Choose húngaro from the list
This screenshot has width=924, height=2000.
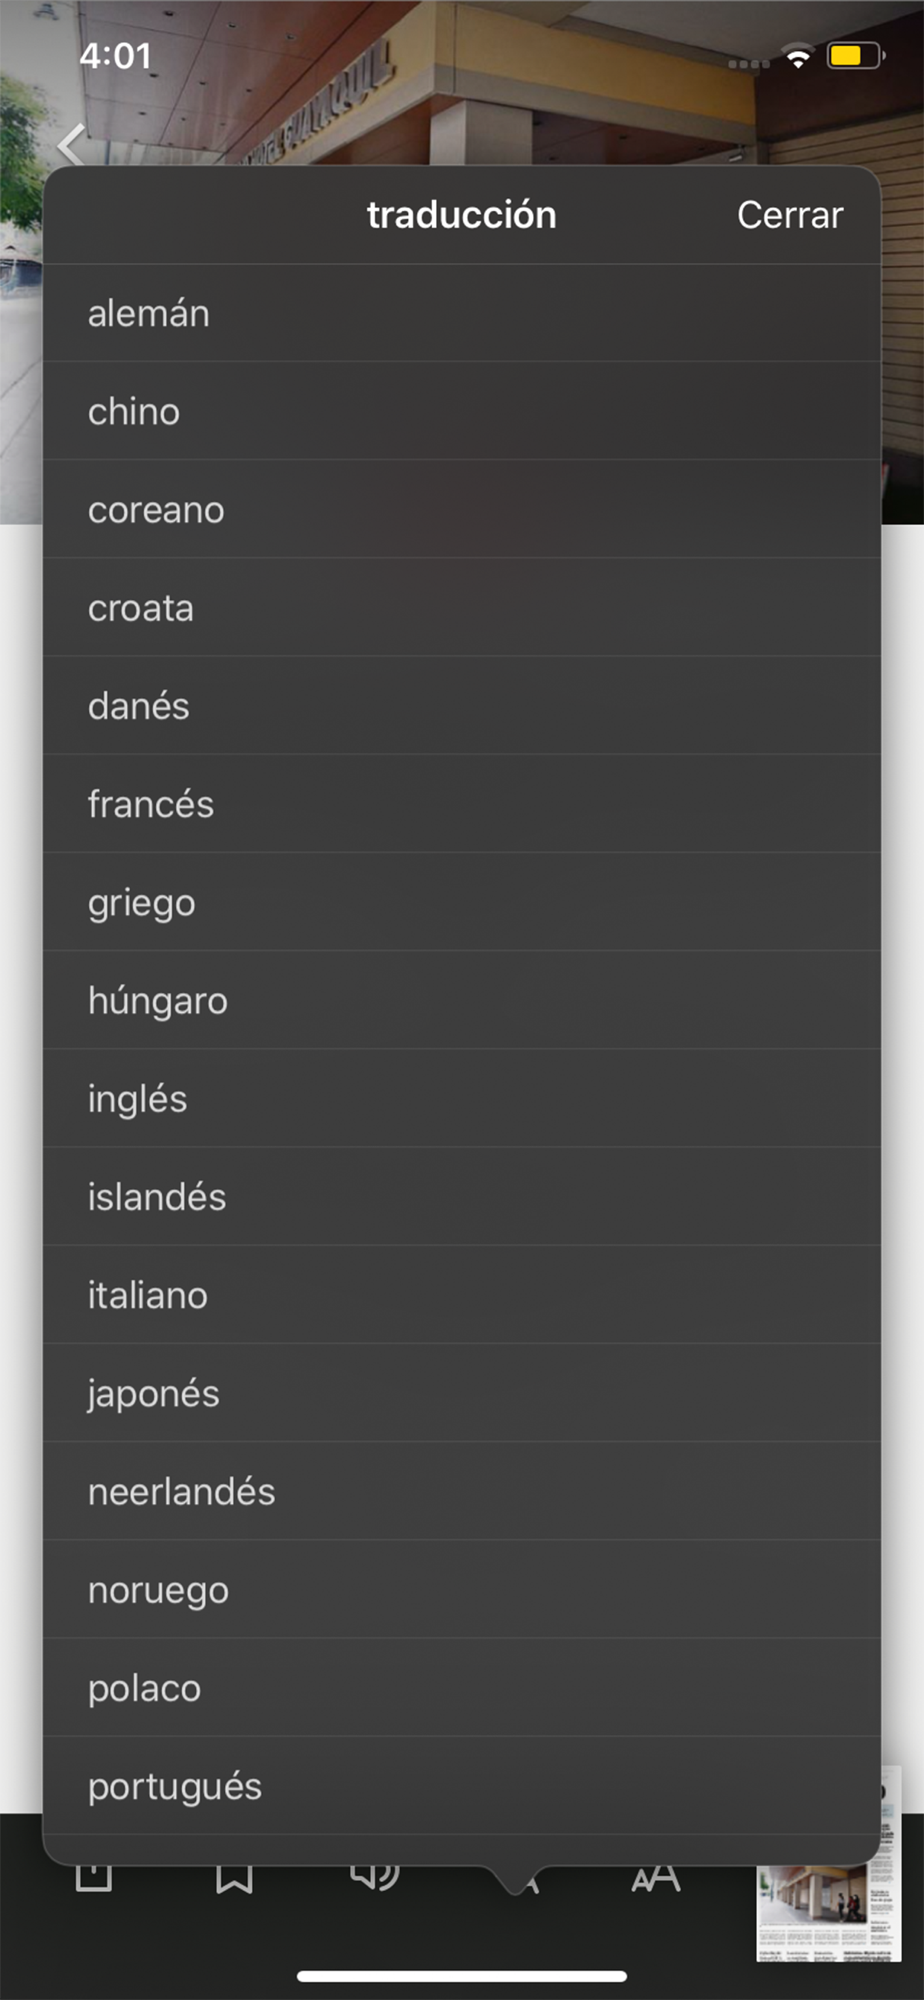tap(462, 999)
